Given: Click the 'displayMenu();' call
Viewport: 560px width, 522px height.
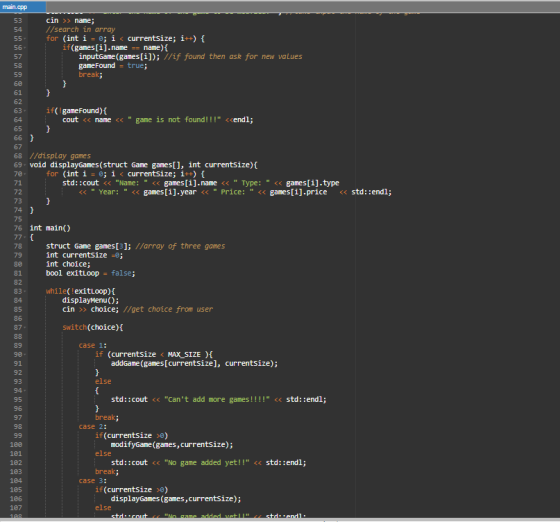Looking at the screenshot, I should pos(90,300).
